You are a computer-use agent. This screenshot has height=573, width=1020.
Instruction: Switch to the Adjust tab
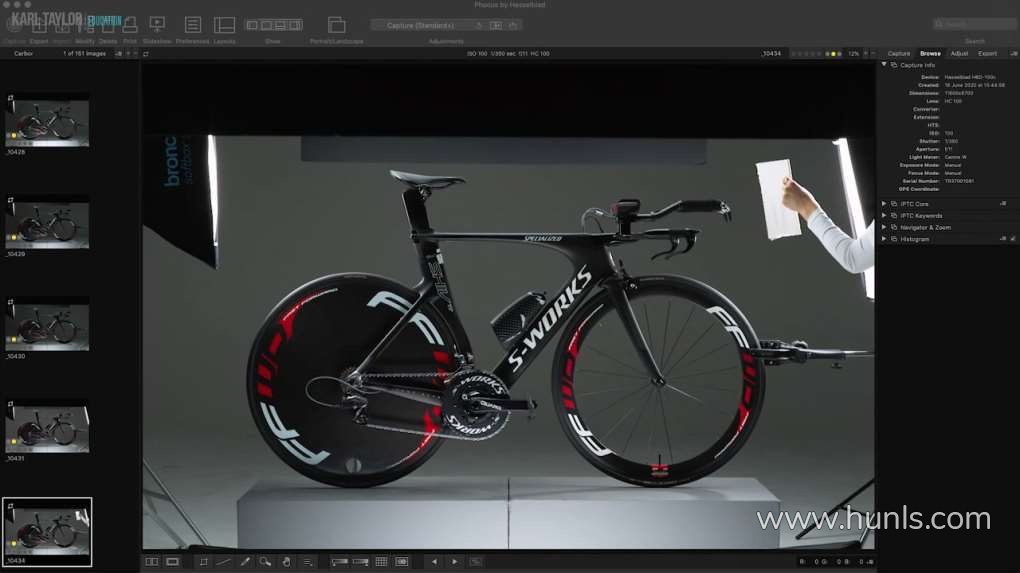(x=960, y=54)
